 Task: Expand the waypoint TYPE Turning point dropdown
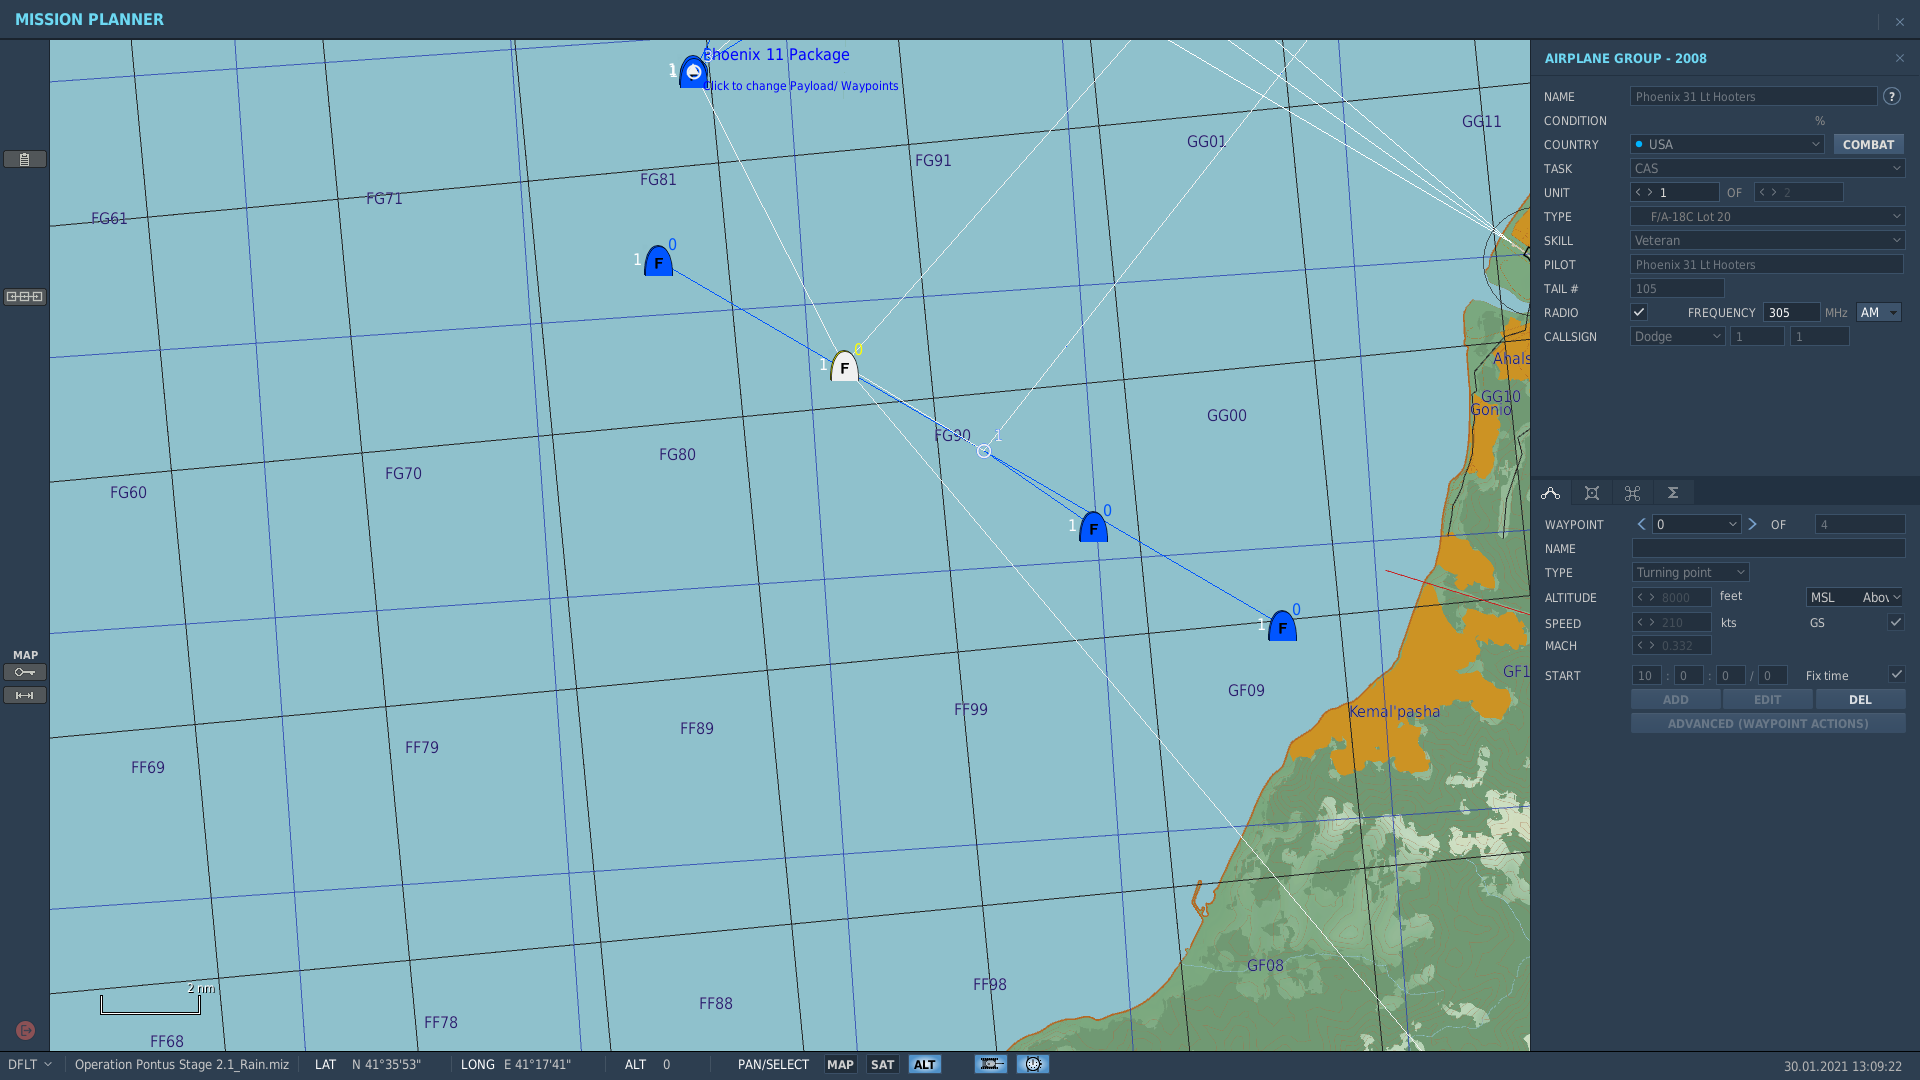point(1691,572)
